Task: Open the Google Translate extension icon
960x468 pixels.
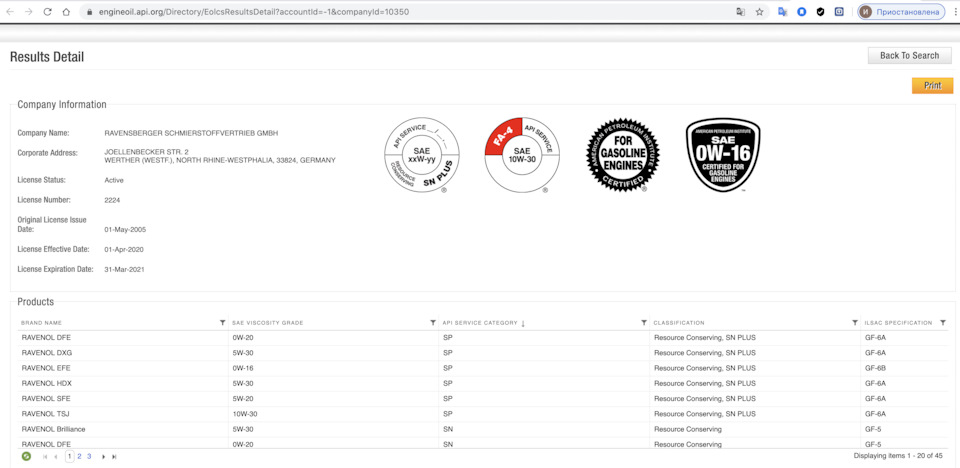Action: pos(782,12)
